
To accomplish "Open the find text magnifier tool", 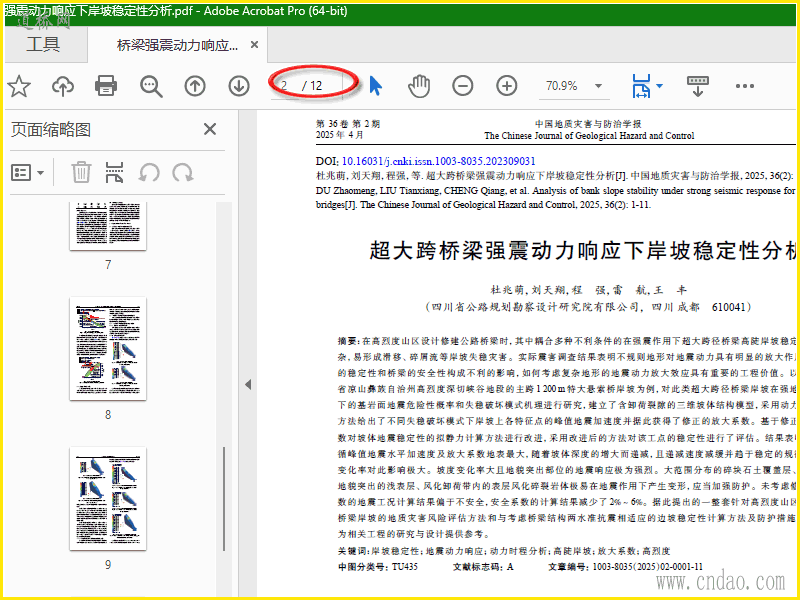I will (151, 87).
